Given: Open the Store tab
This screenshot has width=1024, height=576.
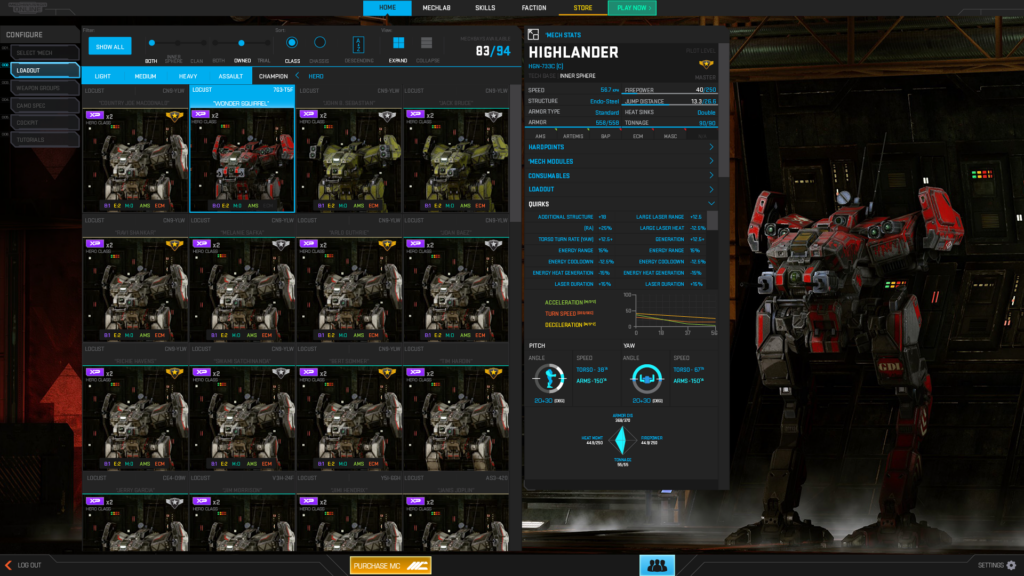Looking at the screenshot, I should [x=583, y=8].
